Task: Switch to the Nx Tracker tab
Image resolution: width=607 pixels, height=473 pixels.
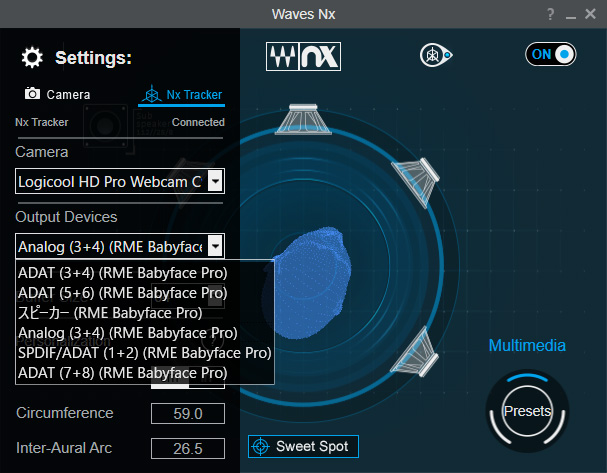Action: [181, 95]
